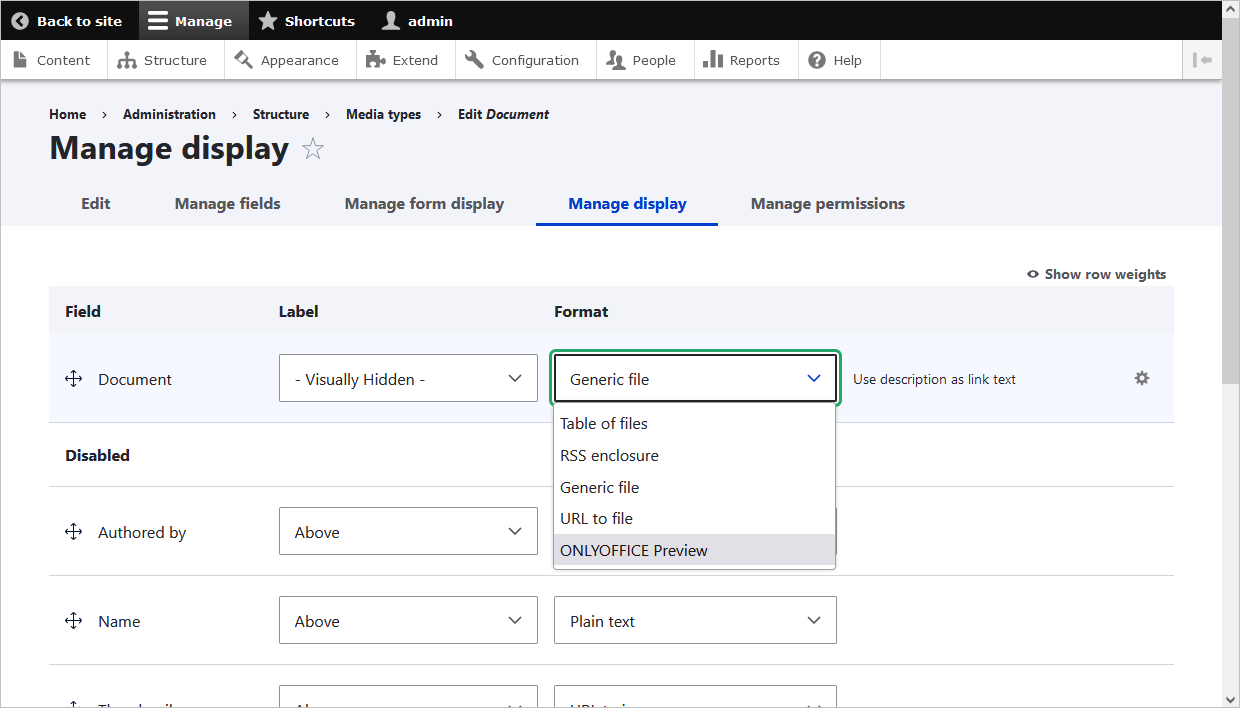Toggle the Shortcuts toolbar tray
Viewport: 1240px width, 708px height.
306,21
